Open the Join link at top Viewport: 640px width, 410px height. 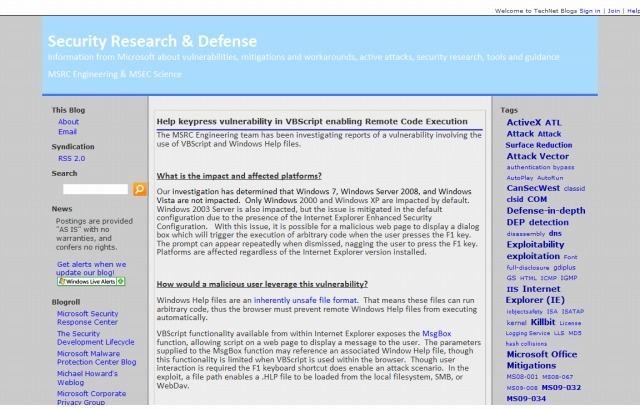pos(613,11)
